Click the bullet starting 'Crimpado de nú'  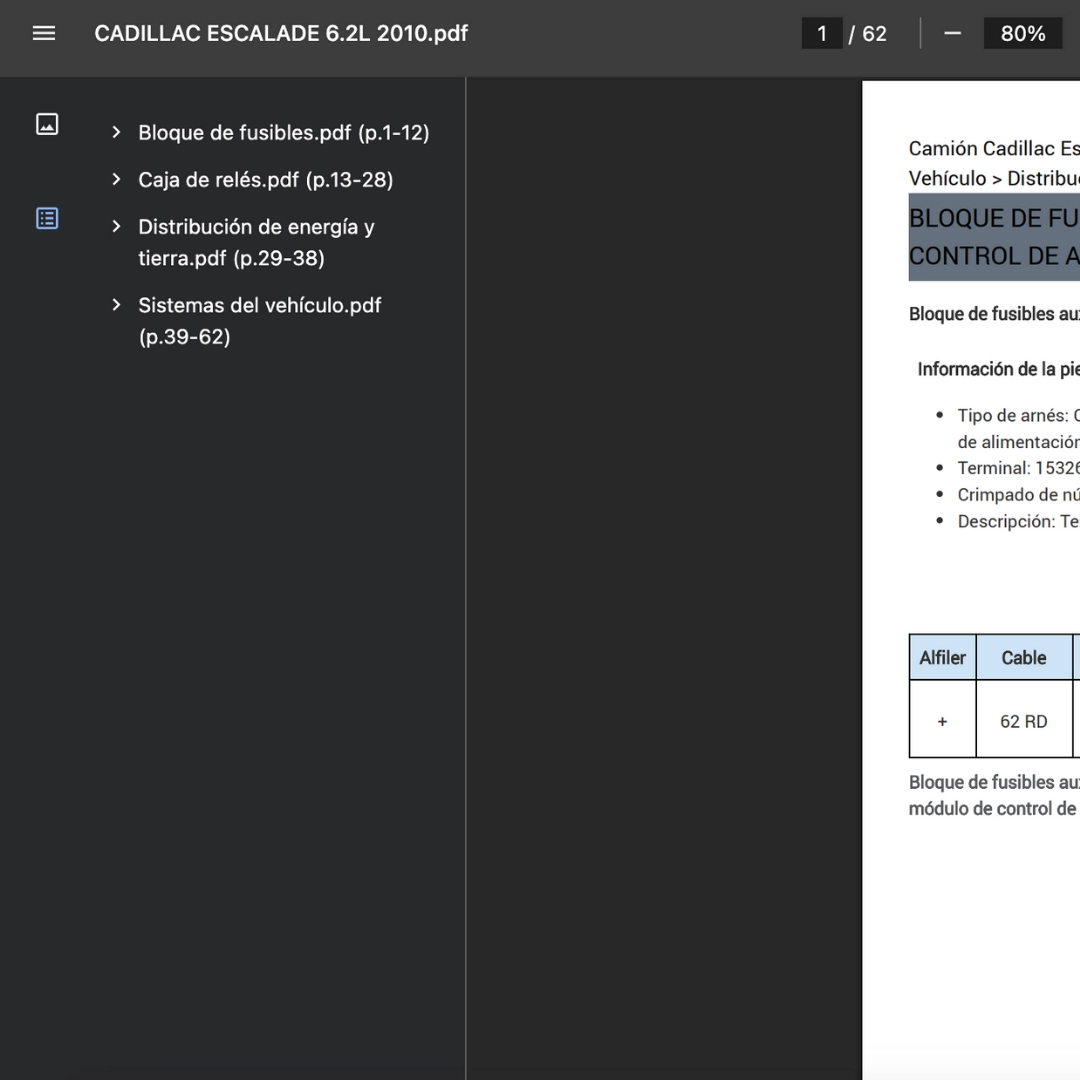[1019, 495]
